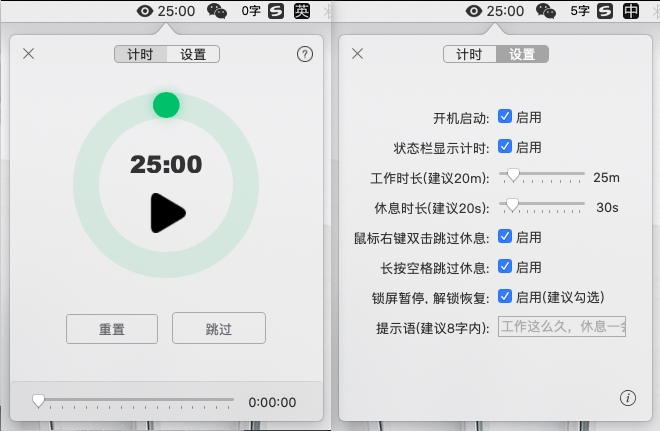Open the help question mark icon
The width and height of the screenshot is (660, 431).
305,54
